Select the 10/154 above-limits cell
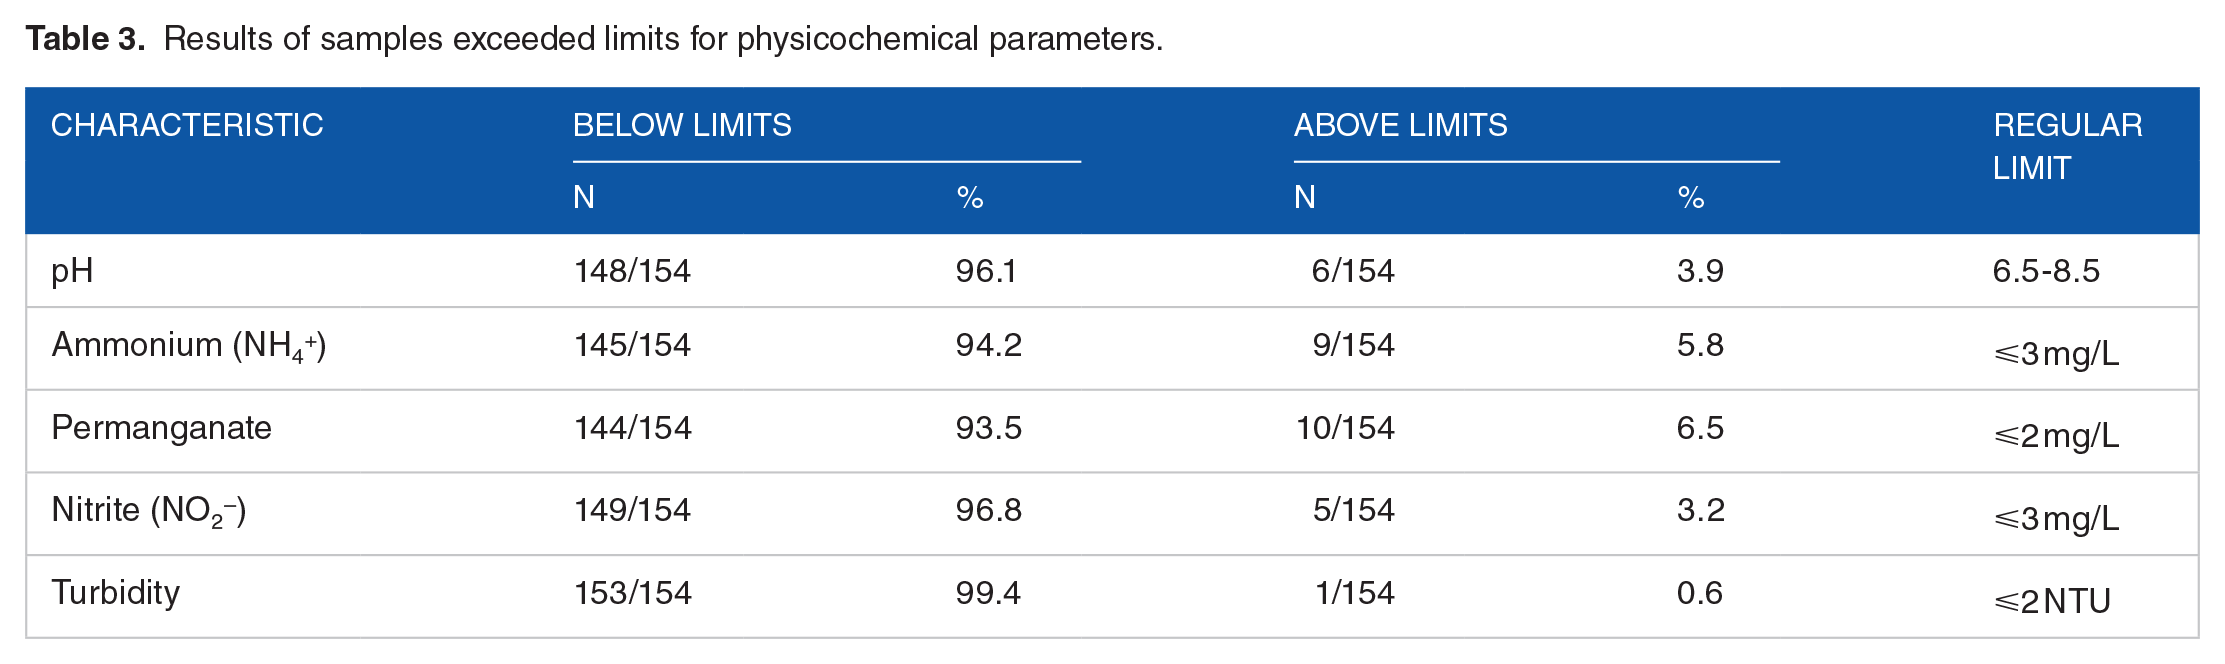 pos(1345,428)
